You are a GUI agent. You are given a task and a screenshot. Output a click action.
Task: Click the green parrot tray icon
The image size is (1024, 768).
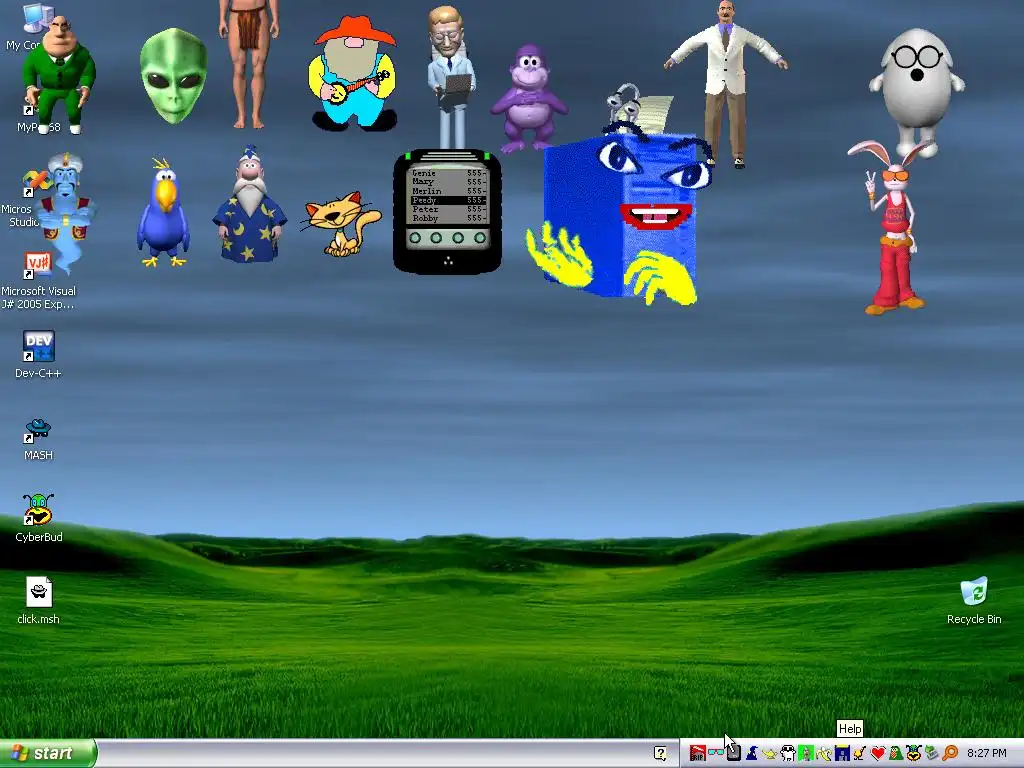(896, 753)
